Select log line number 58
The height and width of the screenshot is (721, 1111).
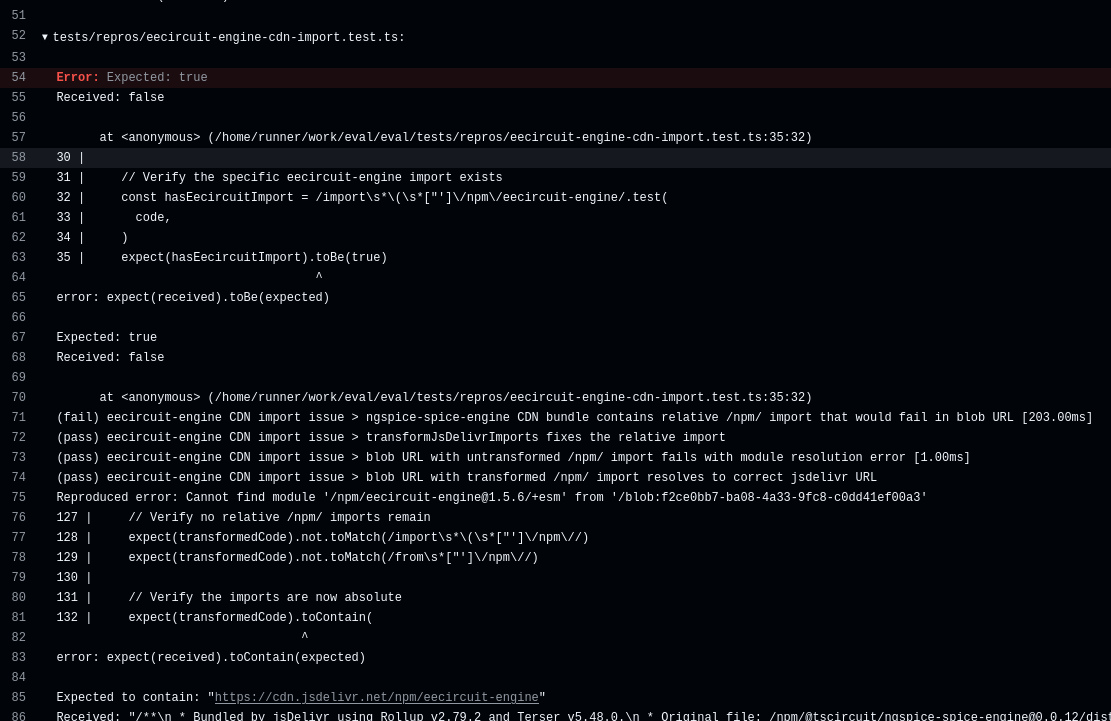pos(18,157)
